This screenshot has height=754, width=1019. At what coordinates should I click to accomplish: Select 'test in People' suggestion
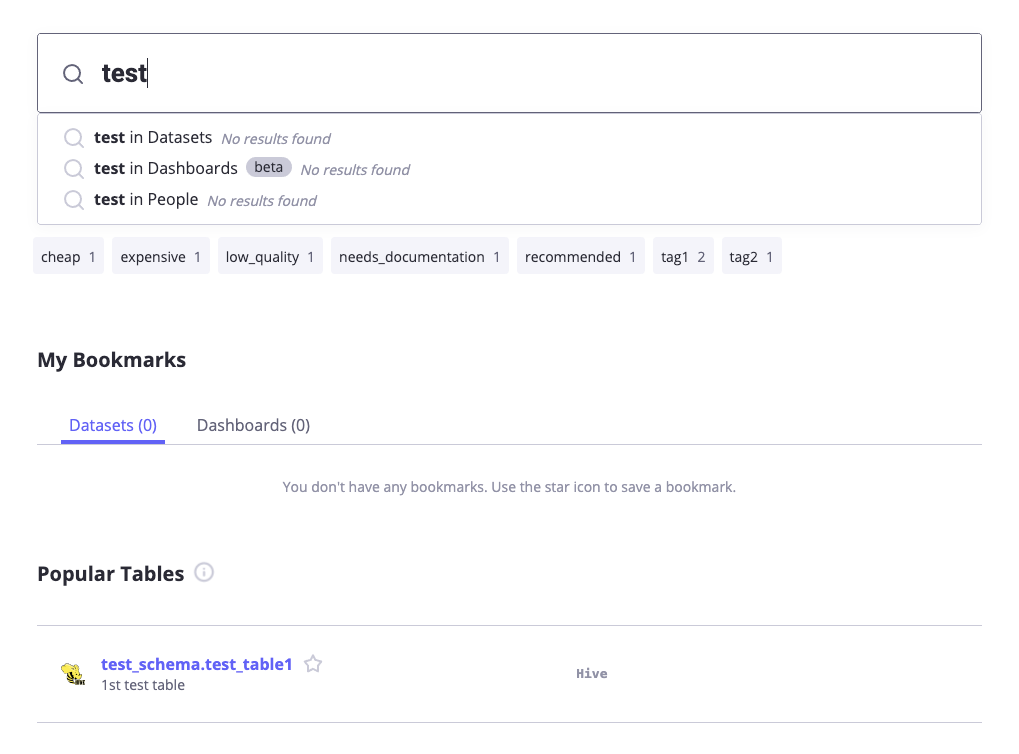click(x=509, y=200)
